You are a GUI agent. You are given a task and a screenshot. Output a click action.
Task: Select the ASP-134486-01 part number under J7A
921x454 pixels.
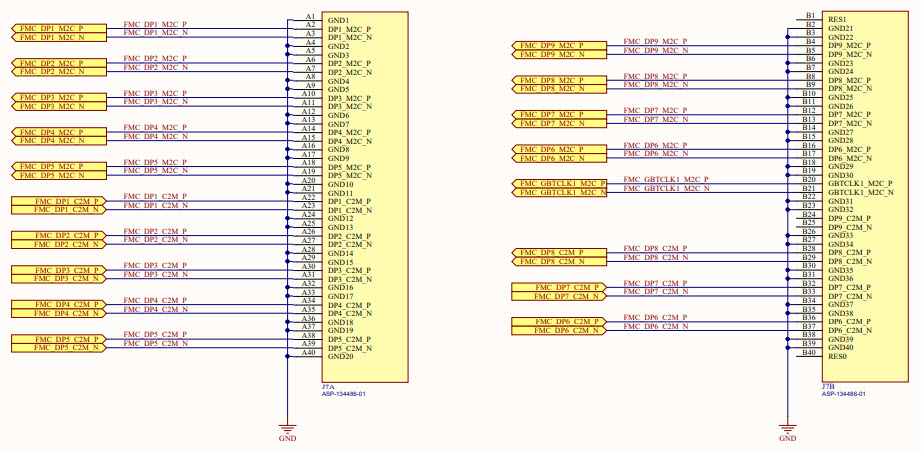click(343, 394)
